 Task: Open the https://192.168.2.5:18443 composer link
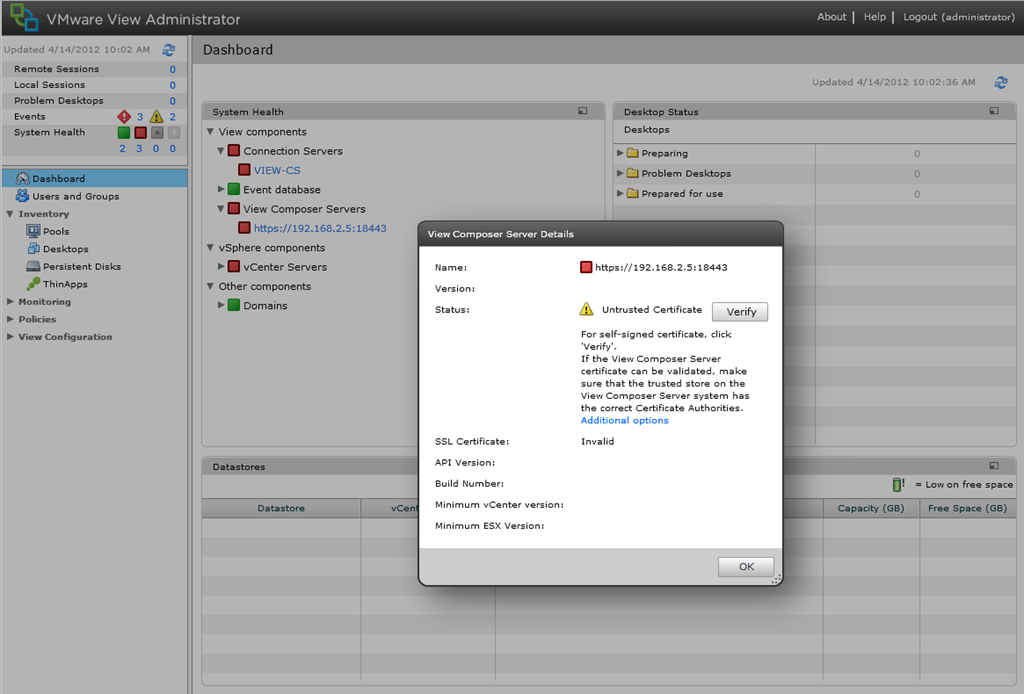coord(320,229)
